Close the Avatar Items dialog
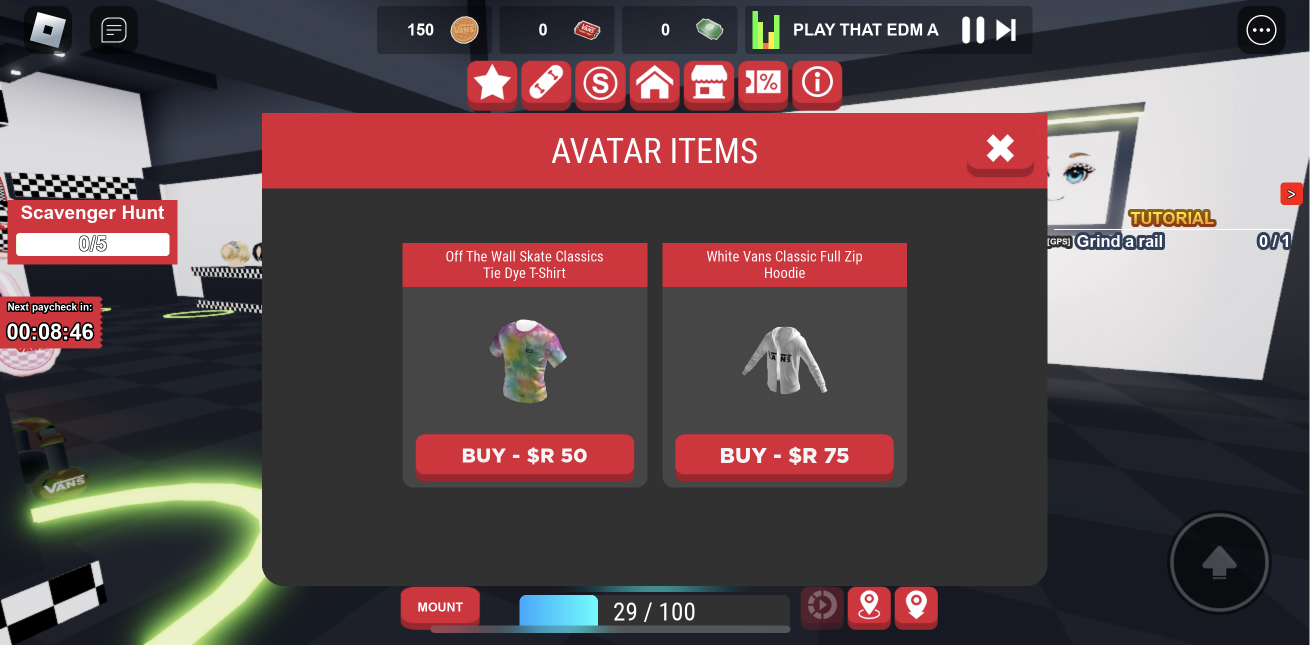This screenshot has width=1310, height=646. tap(1000, 150)
